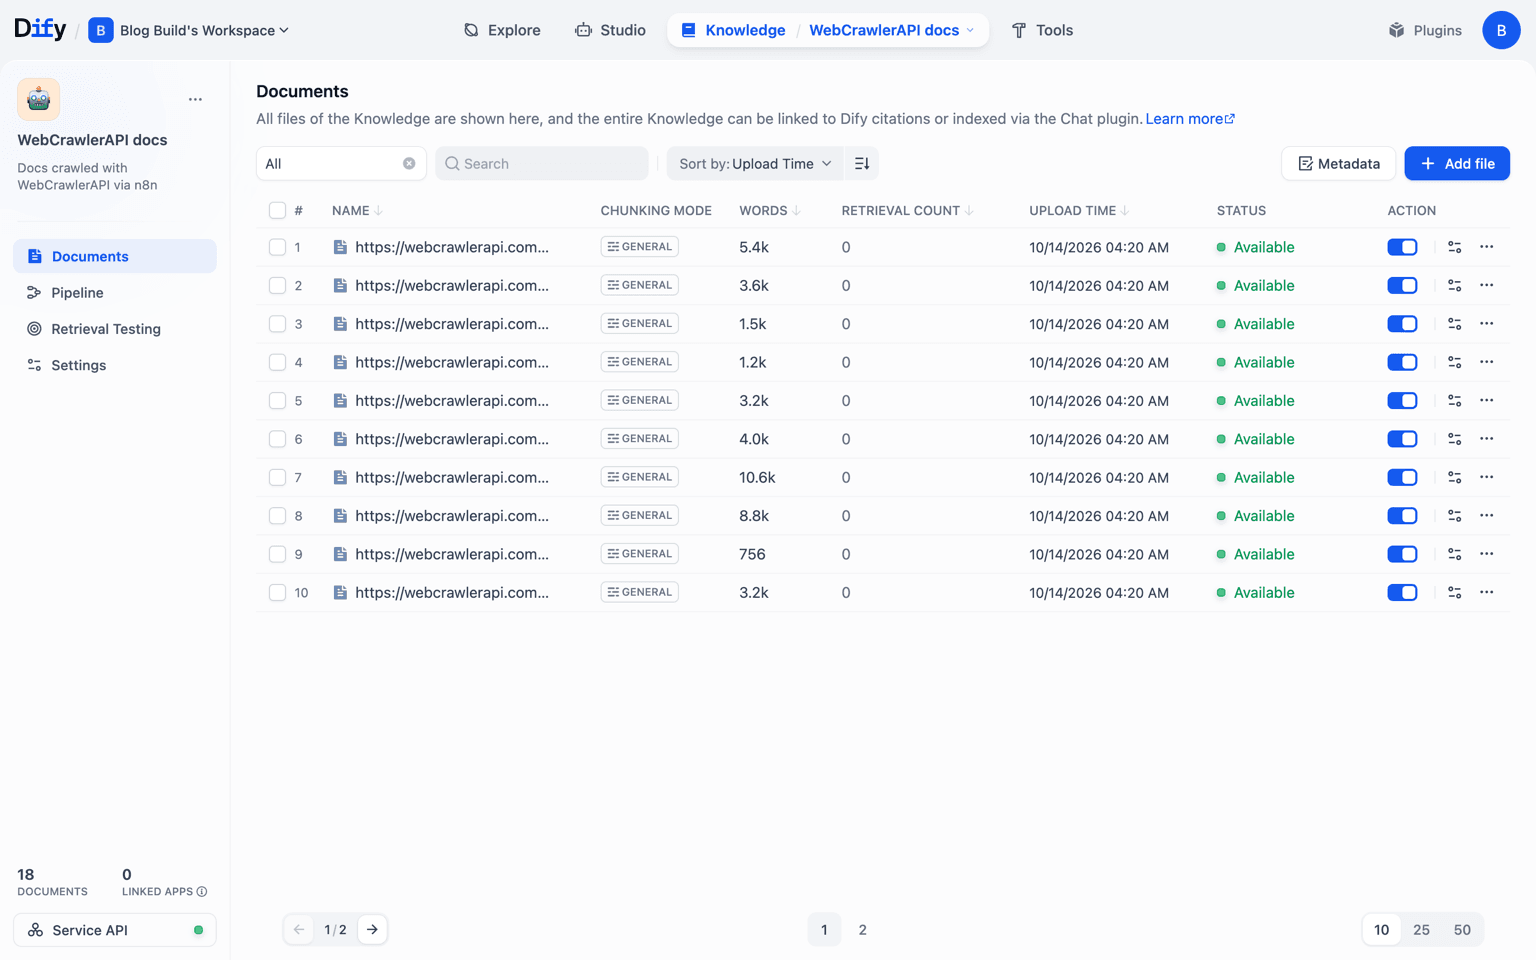Open the Learn more link
The width and height of the screenshot is (1536, 960).
point(1190,118)
